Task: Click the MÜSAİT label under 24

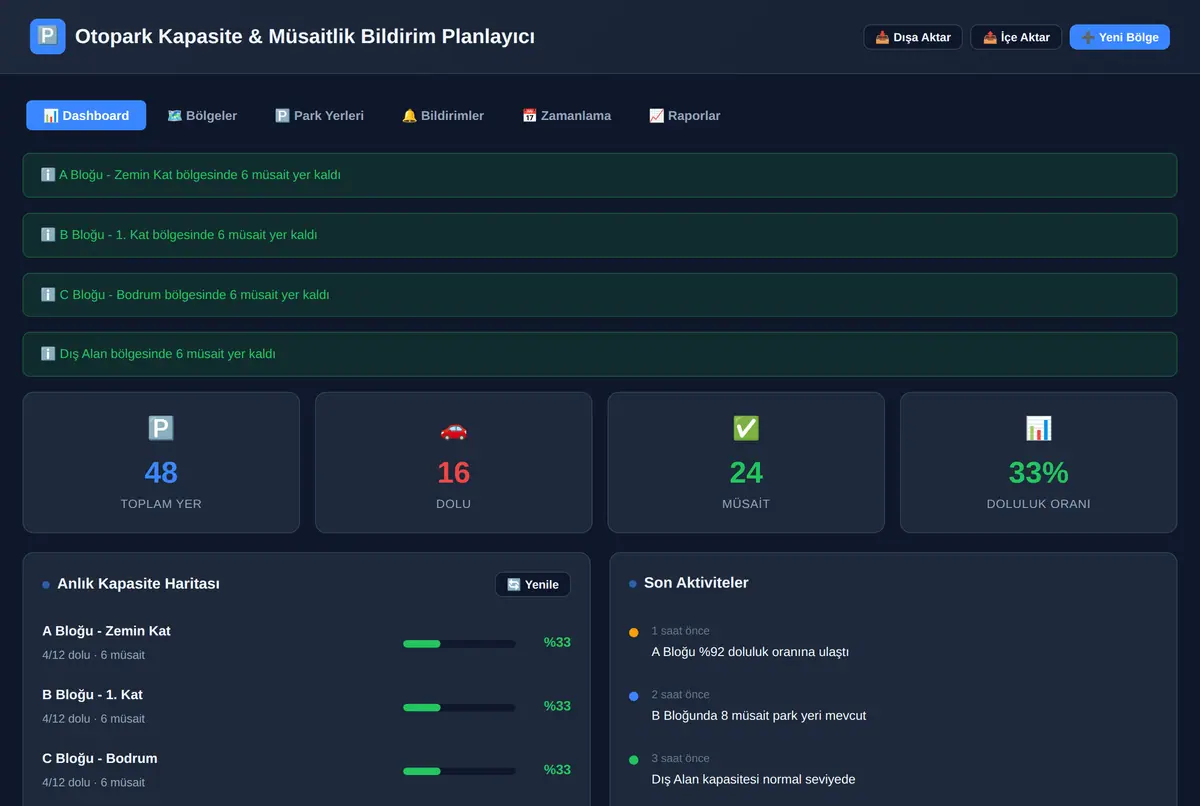Action: coord(746,504)
